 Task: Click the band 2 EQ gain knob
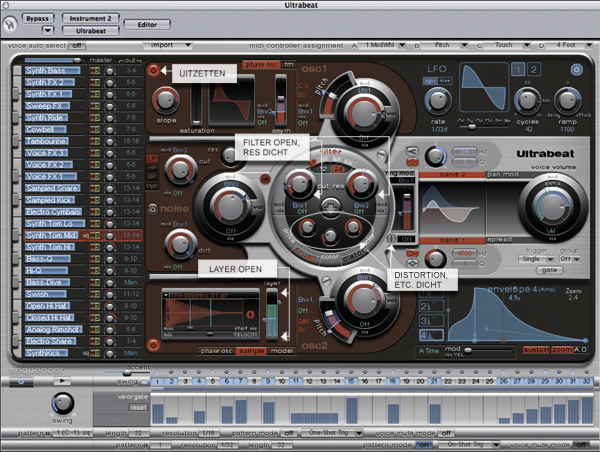435,156
